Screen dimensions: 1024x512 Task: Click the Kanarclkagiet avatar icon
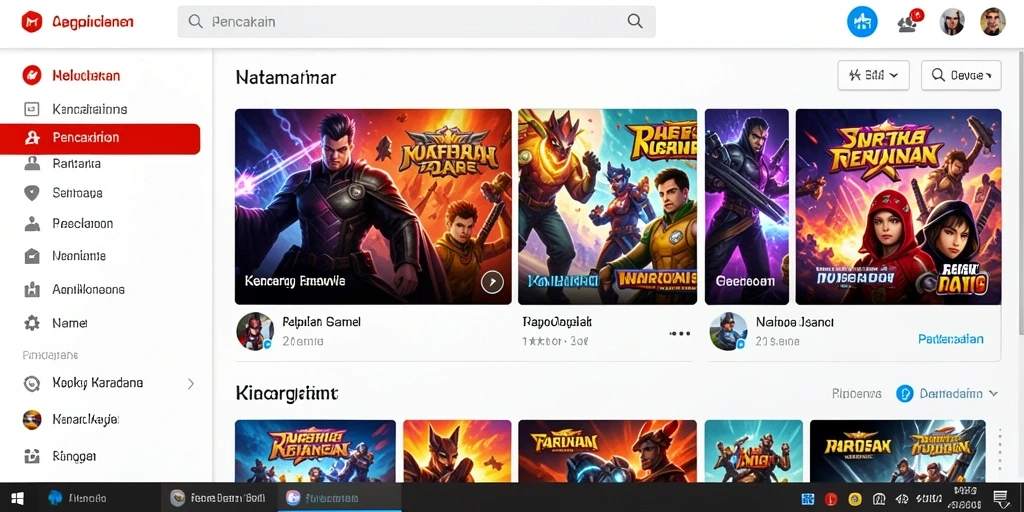[31, 419]
